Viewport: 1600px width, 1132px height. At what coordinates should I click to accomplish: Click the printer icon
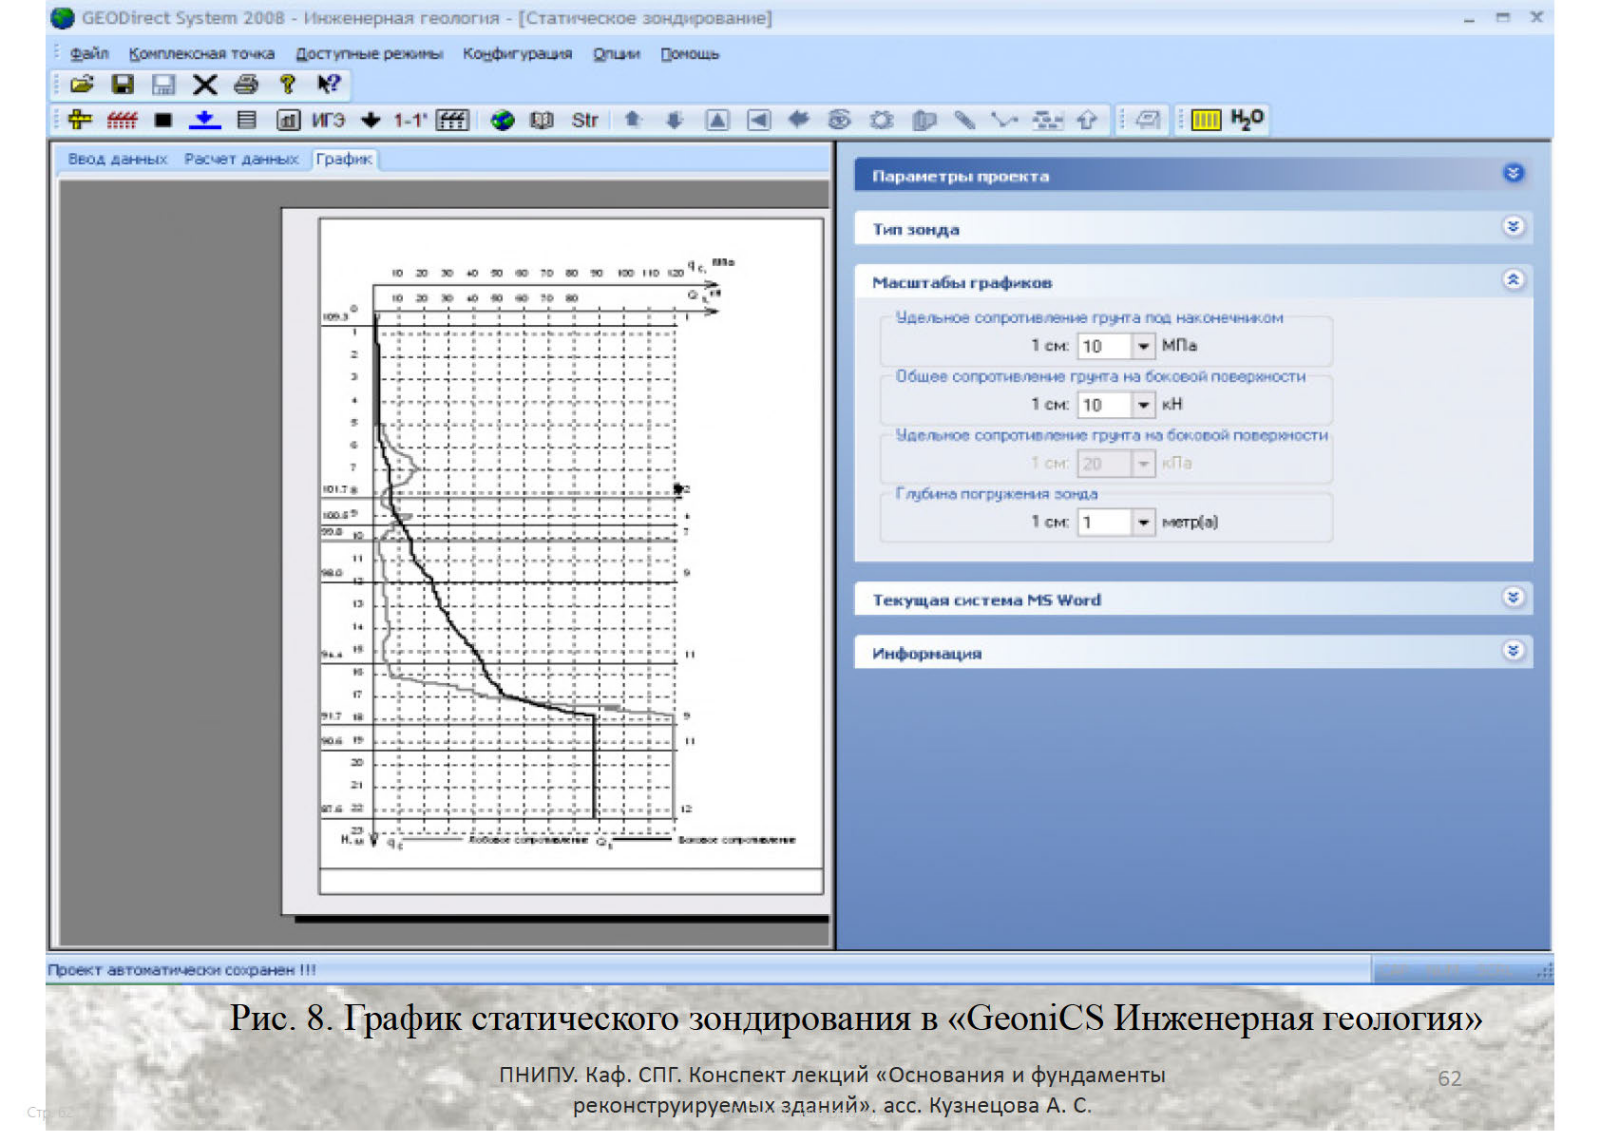click(x=246, y=85)
